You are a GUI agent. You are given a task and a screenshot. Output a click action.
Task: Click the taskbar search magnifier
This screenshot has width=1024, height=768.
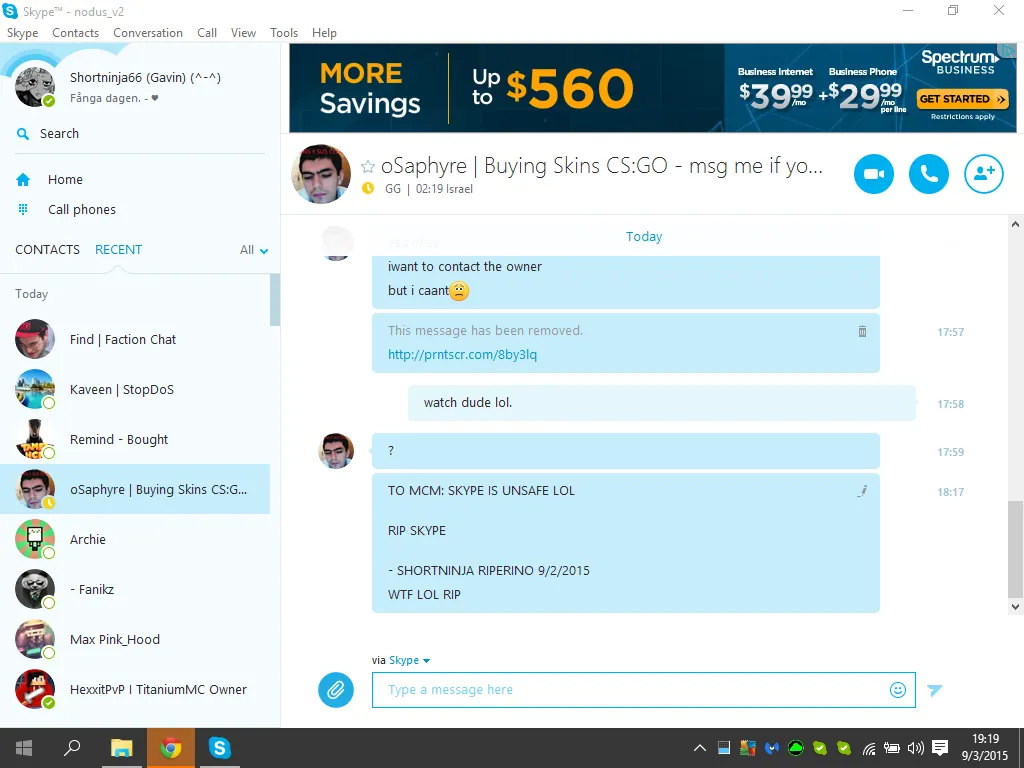72,748
